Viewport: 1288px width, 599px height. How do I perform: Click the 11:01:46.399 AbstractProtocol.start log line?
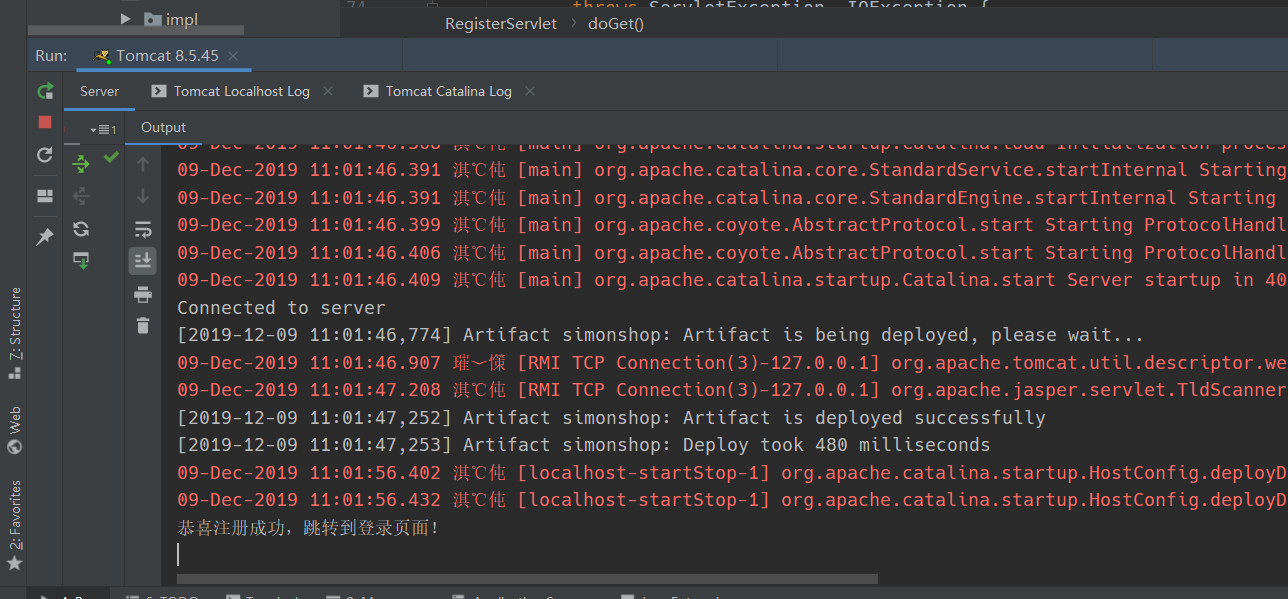[x=732, y=225]
